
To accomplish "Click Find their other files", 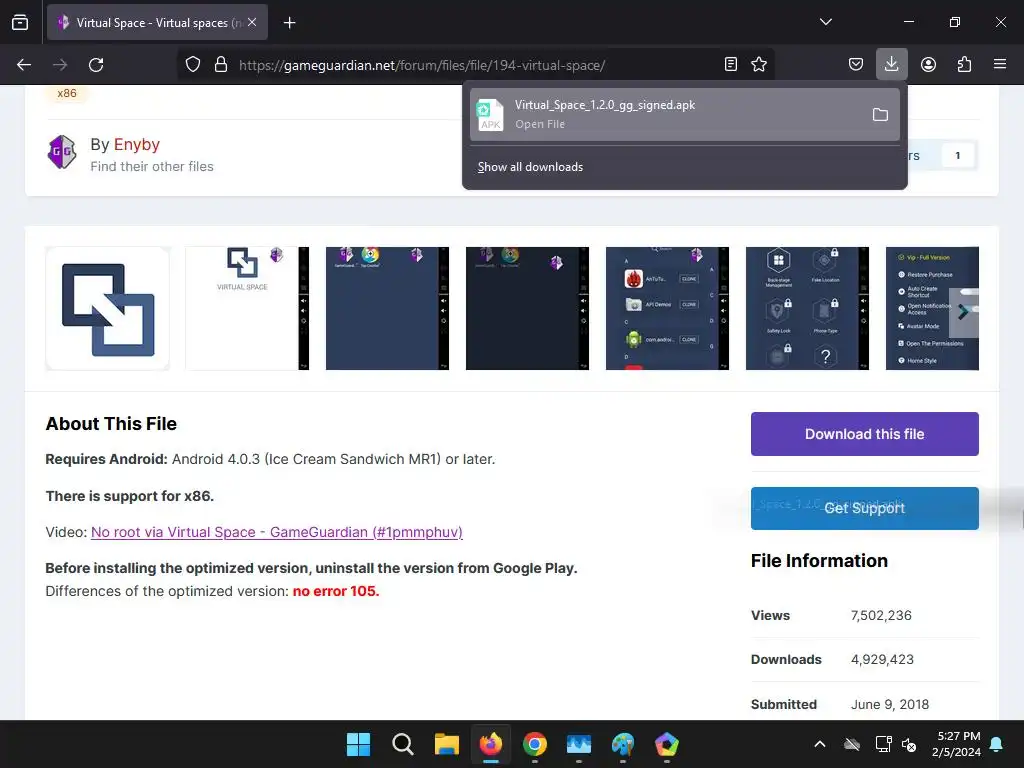I will coord(152,167).
